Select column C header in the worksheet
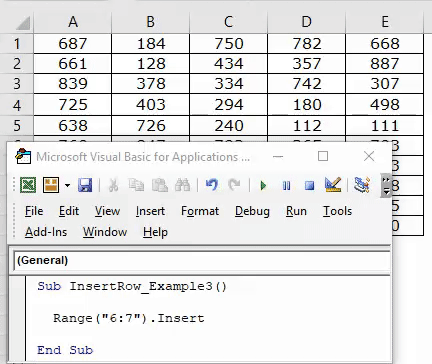 point(228,22)
